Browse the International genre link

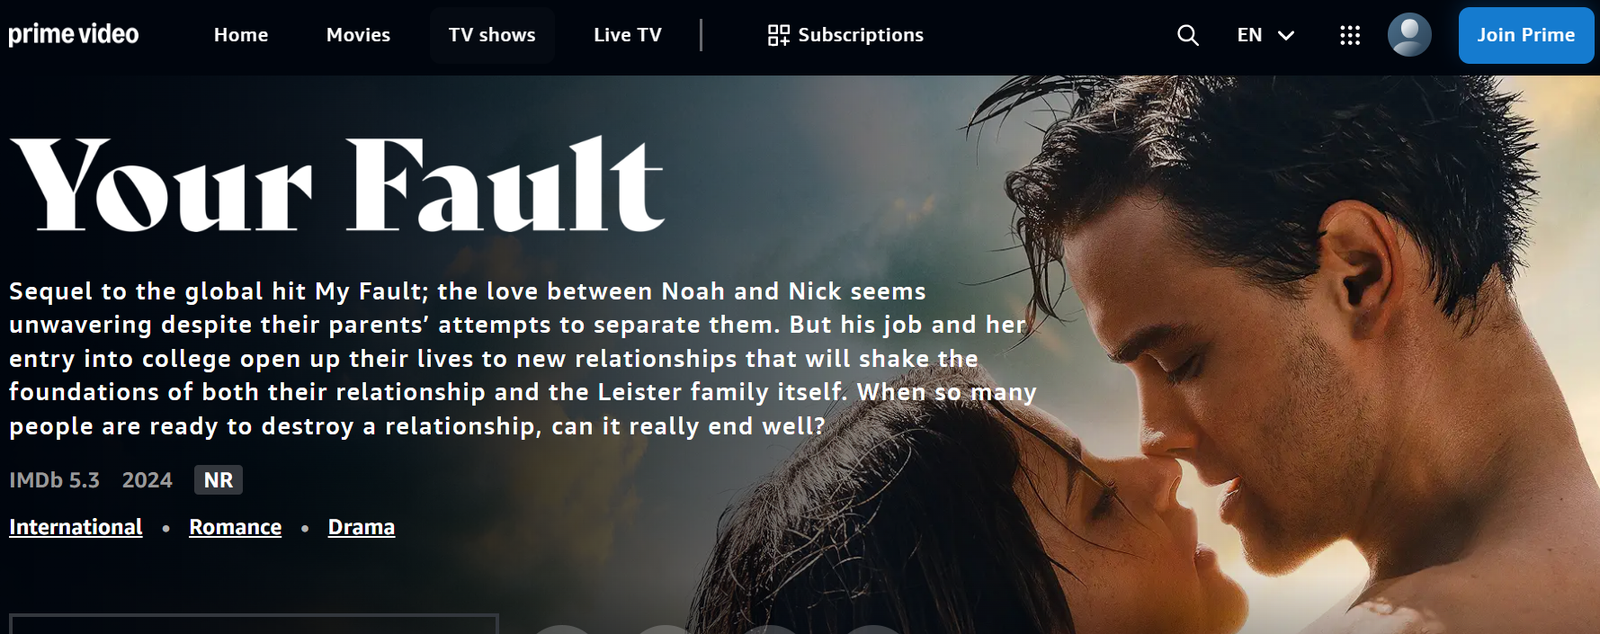[76, 527]
